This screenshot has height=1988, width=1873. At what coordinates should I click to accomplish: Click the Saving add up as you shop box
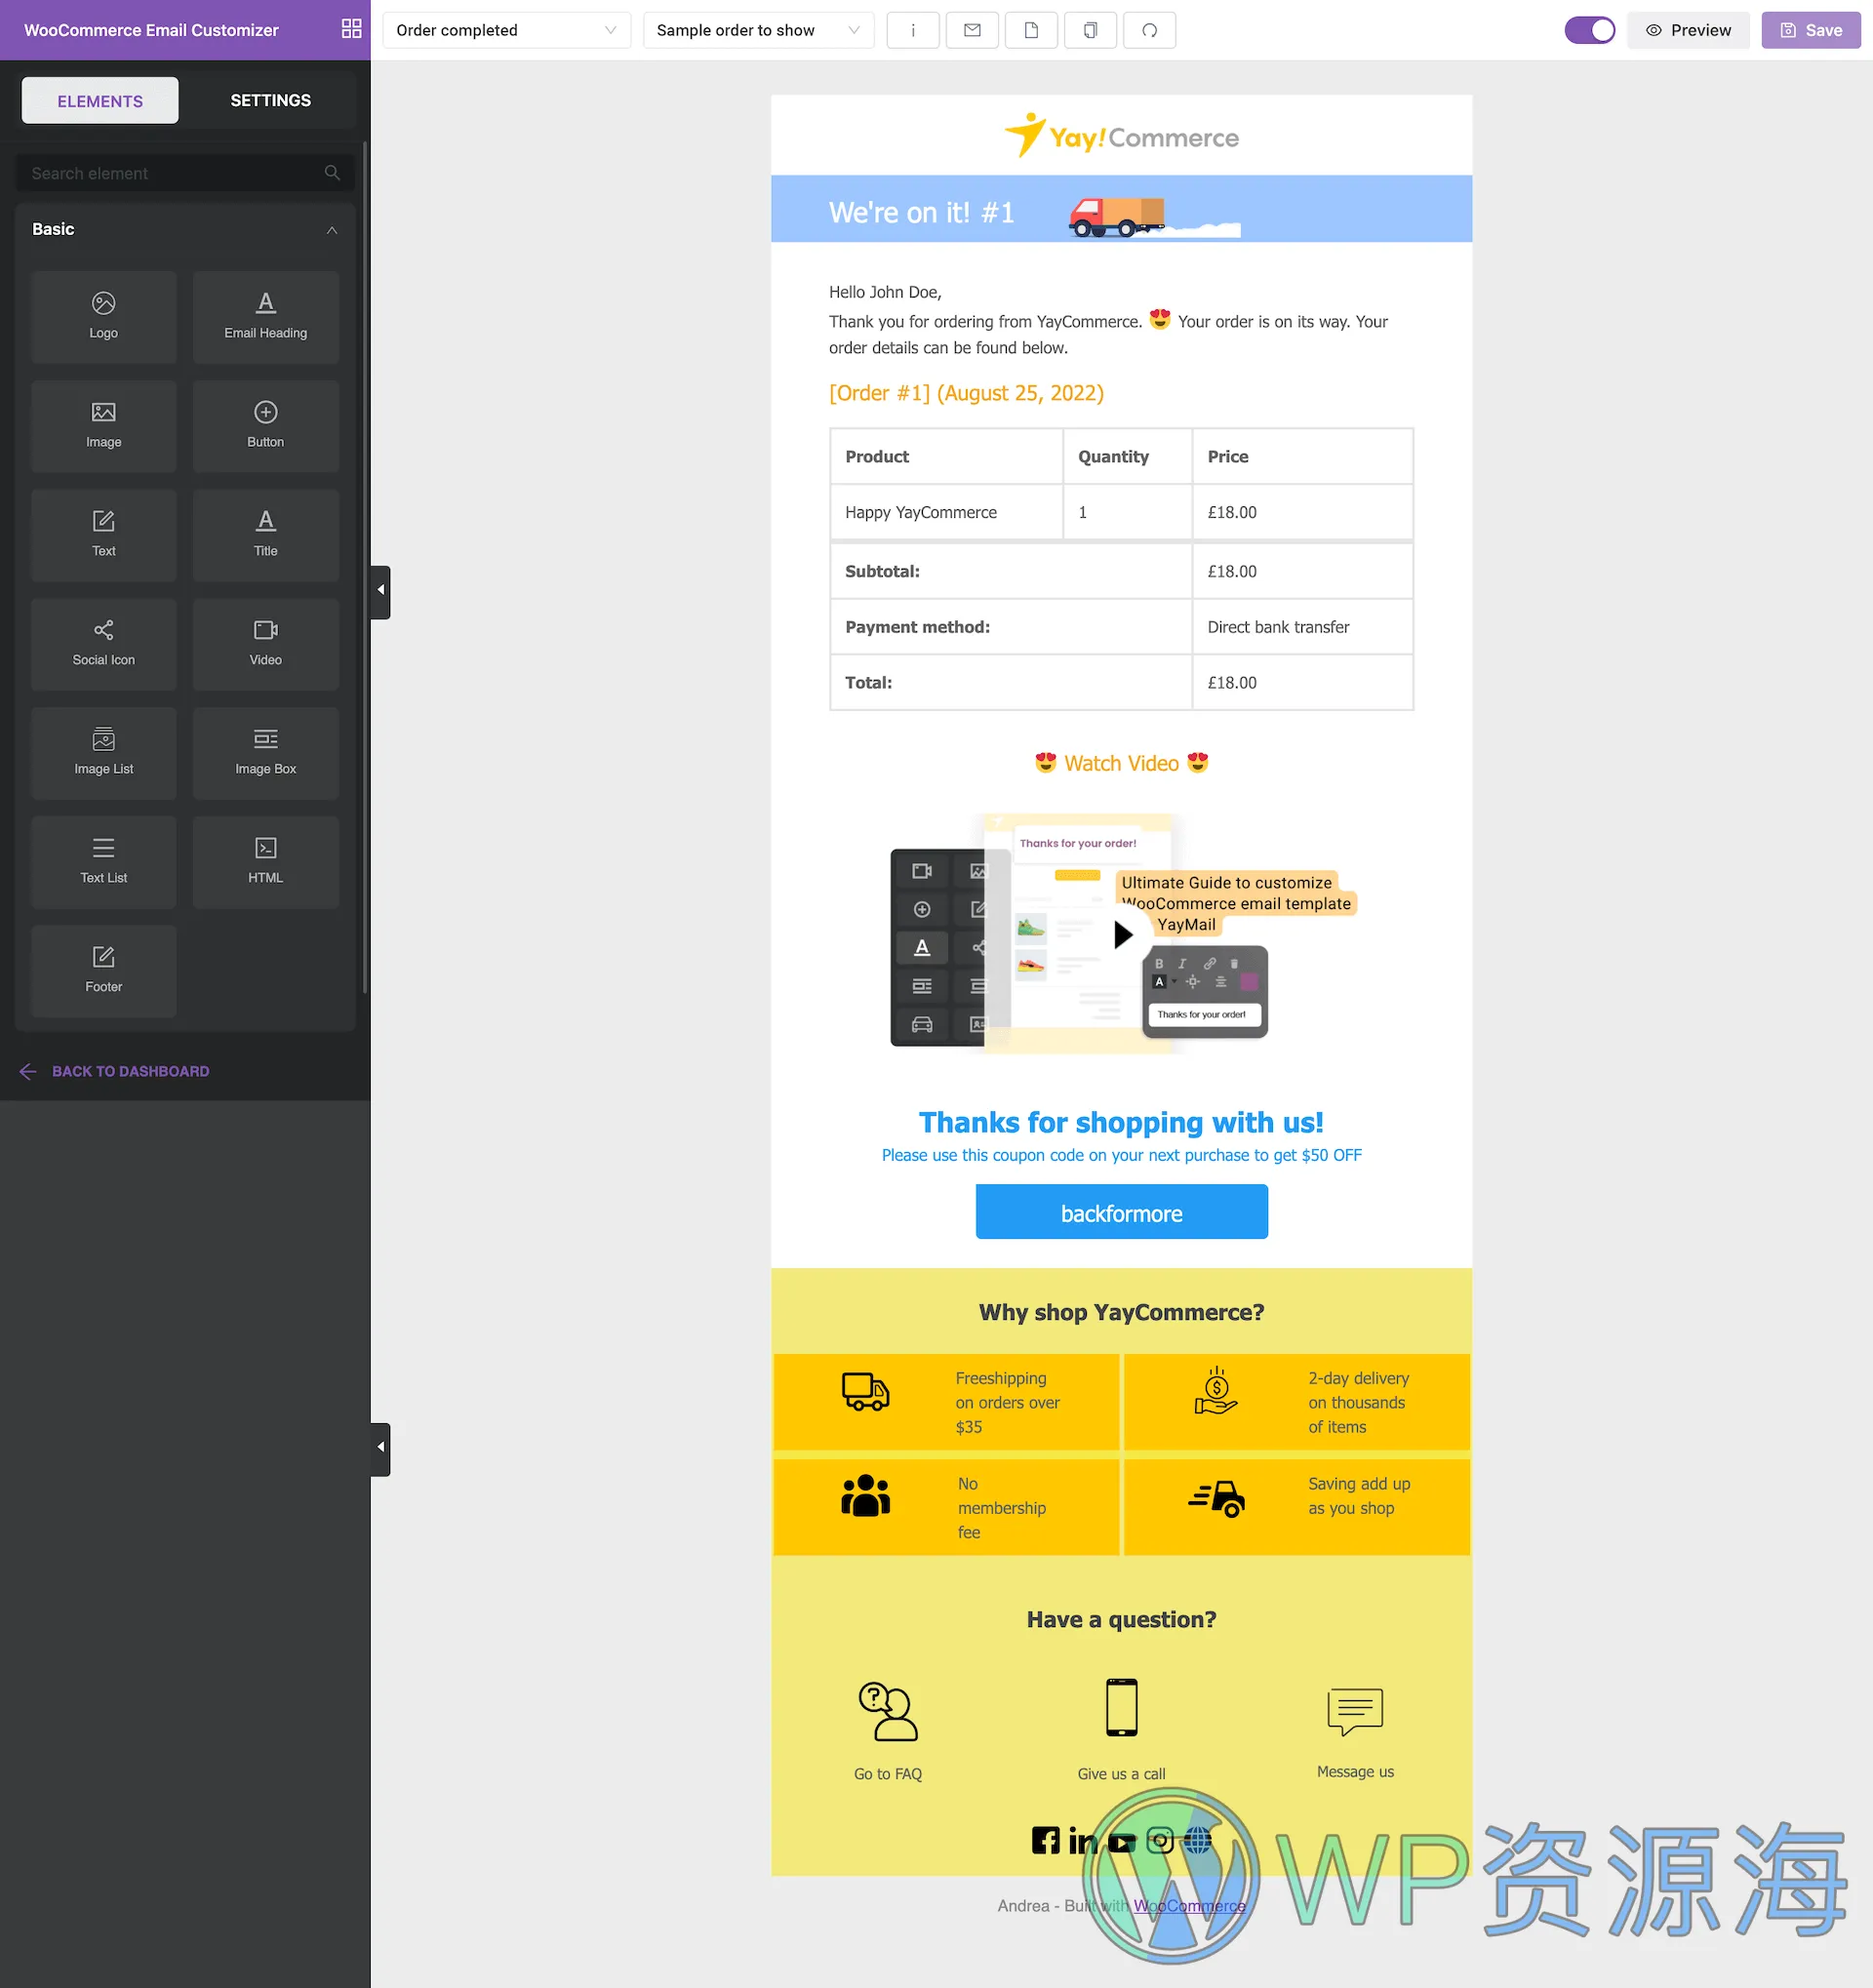click(x=1297, y=1507)
